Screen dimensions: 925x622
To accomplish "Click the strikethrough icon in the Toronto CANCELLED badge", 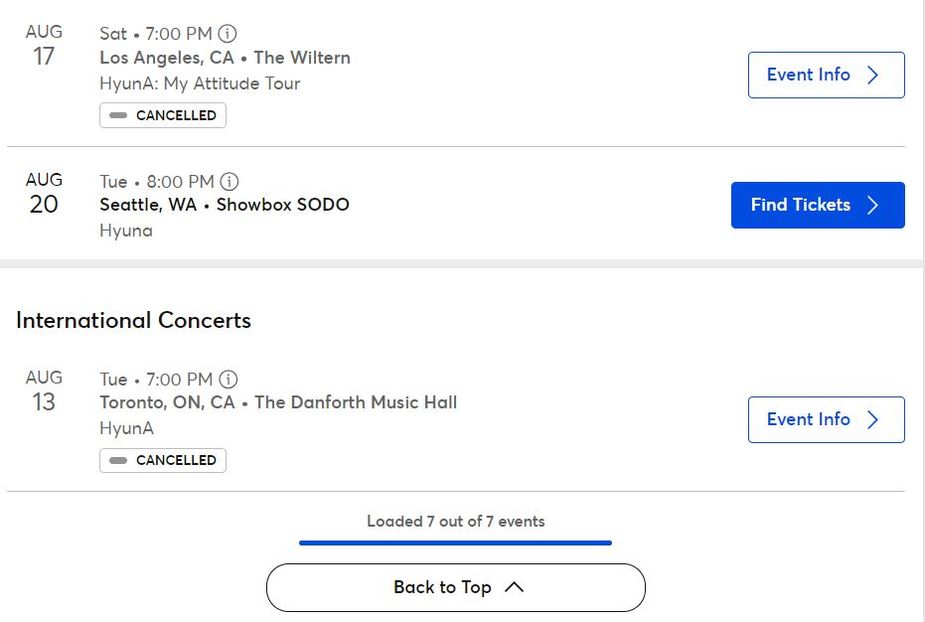I will [116, 460].
